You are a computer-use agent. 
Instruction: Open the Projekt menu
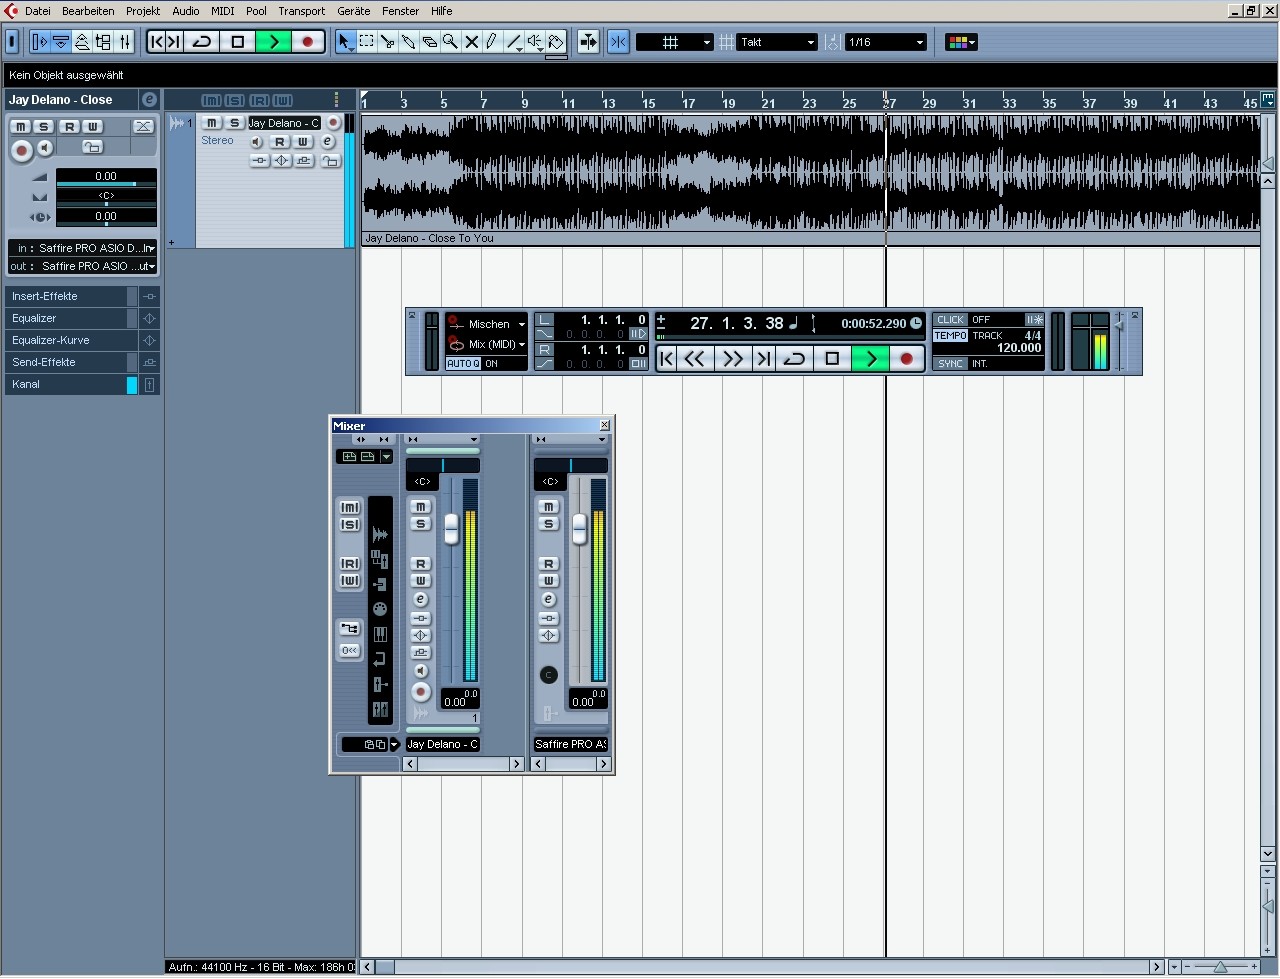(x=143, y=11)
